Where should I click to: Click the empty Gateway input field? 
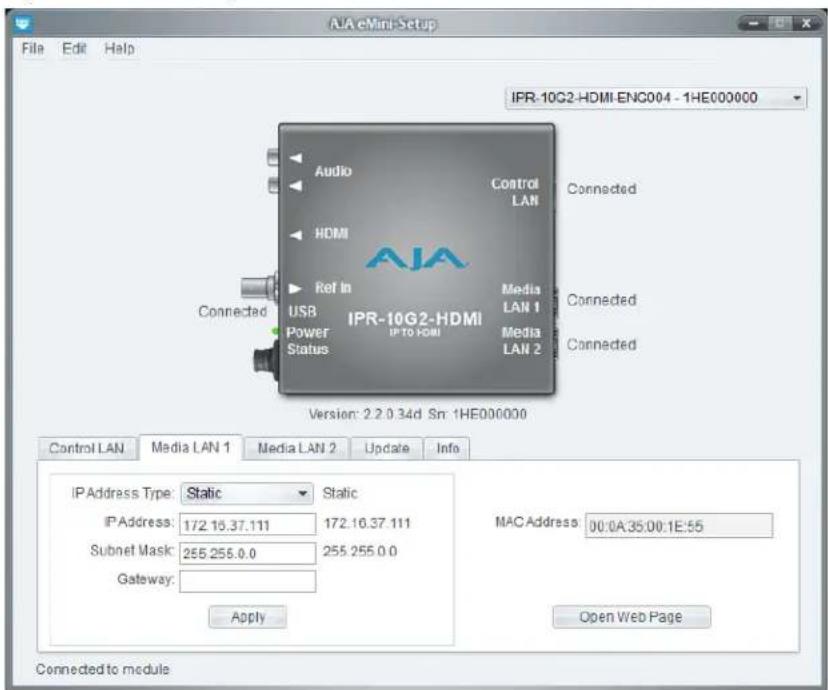tap(248, 581)
